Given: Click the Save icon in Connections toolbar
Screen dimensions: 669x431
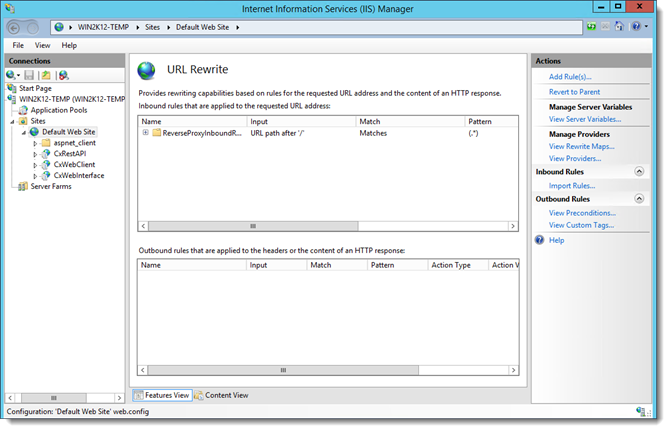Looking at the screenshot, I should (x=30, y=75).
